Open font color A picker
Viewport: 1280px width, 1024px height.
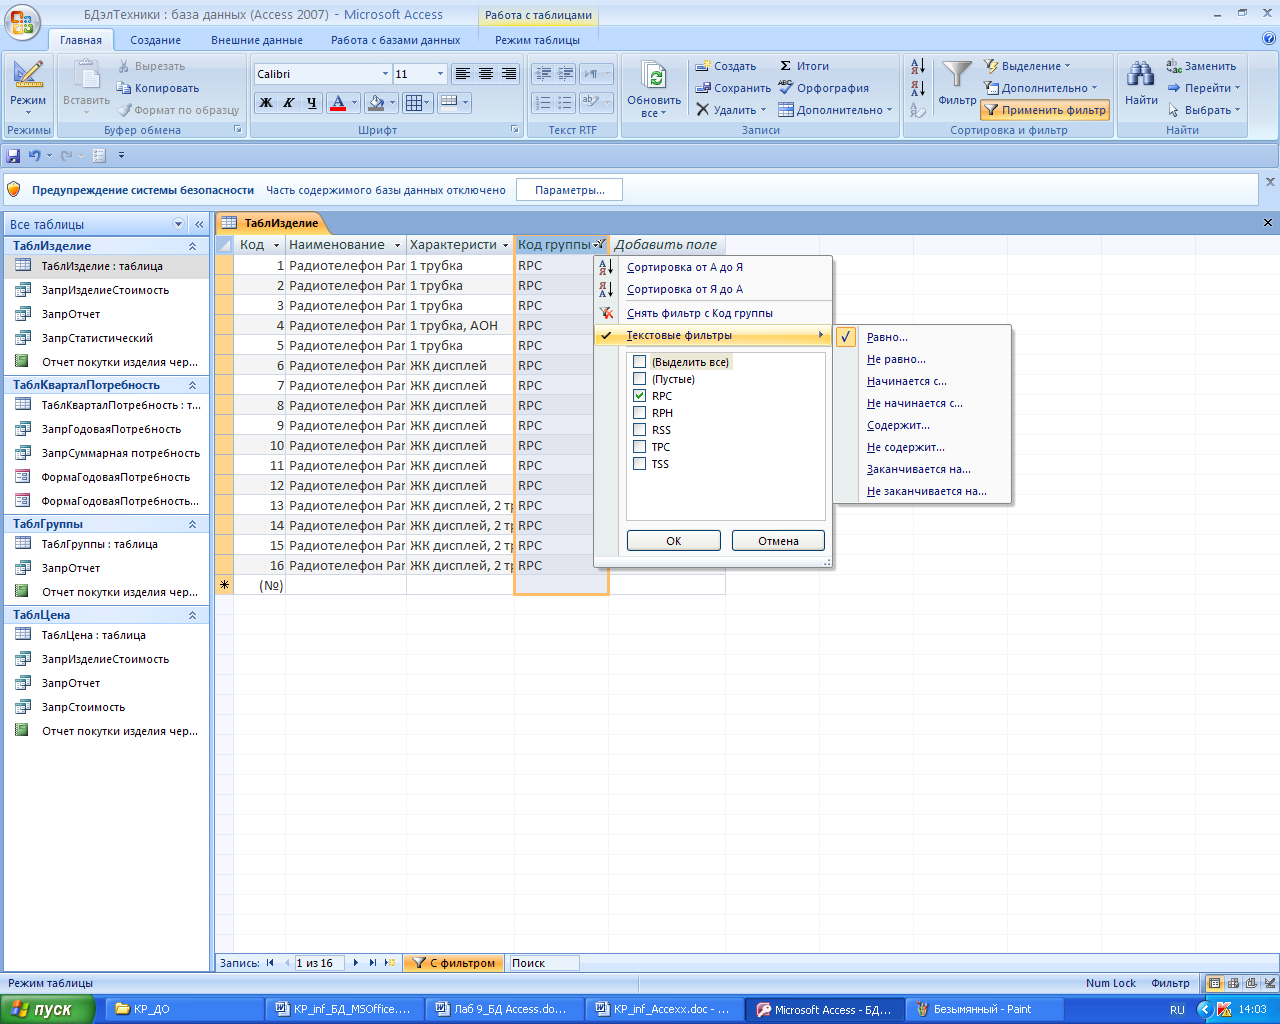click(x=337, y=102)
